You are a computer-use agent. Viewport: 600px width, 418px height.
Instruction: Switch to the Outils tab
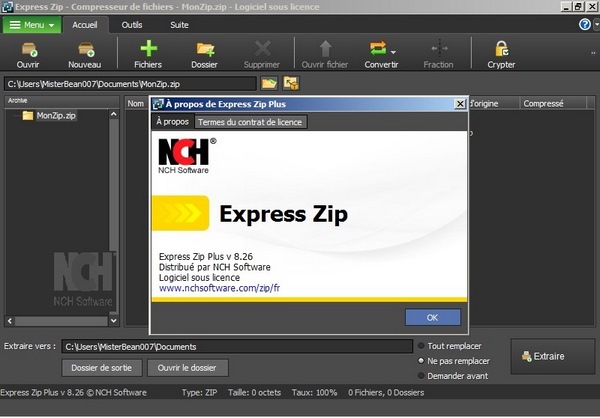pyautogui.click(x=132, y=25)
